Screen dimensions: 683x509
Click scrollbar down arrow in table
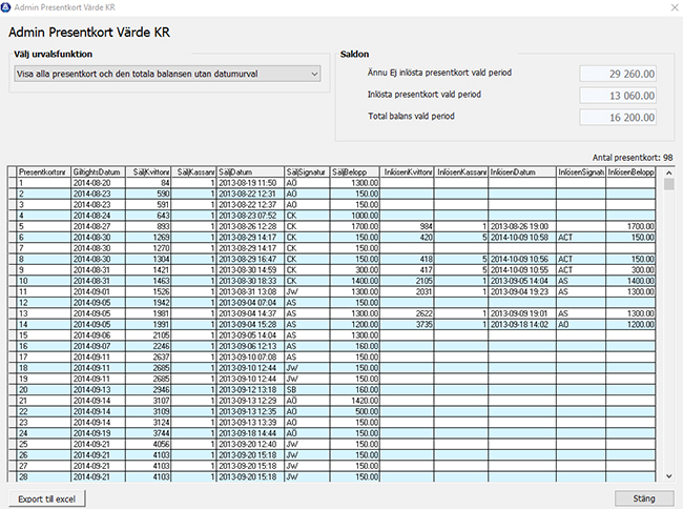pos(669,476)
